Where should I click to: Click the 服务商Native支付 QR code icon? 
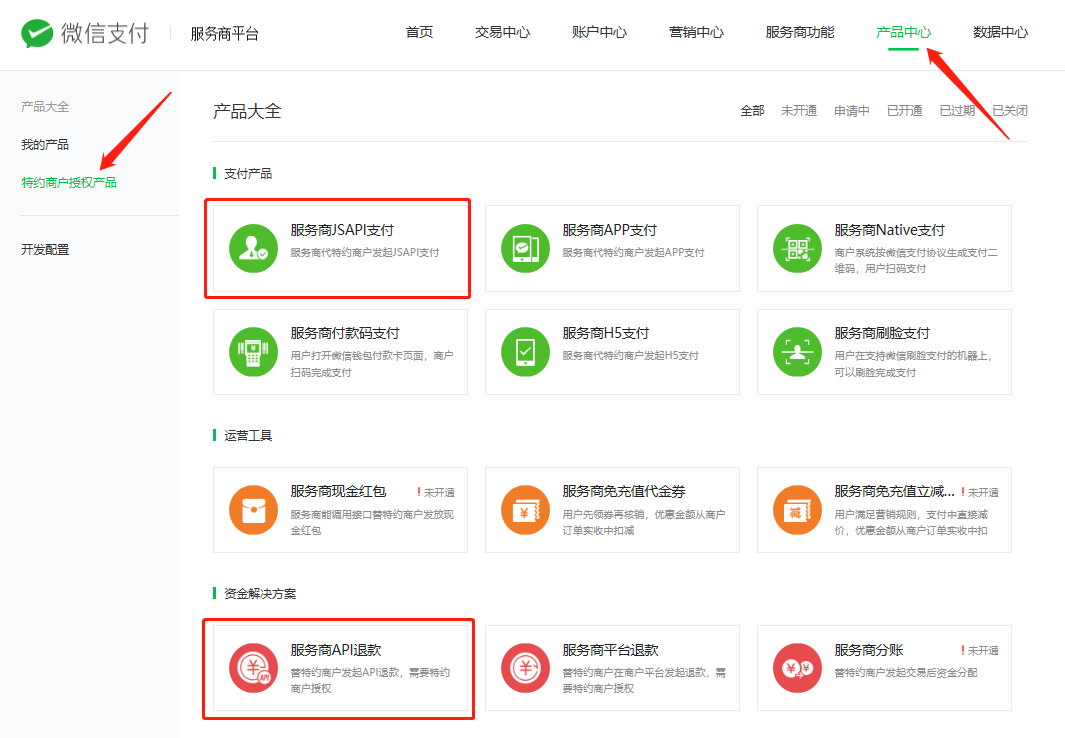click(797, 248)
